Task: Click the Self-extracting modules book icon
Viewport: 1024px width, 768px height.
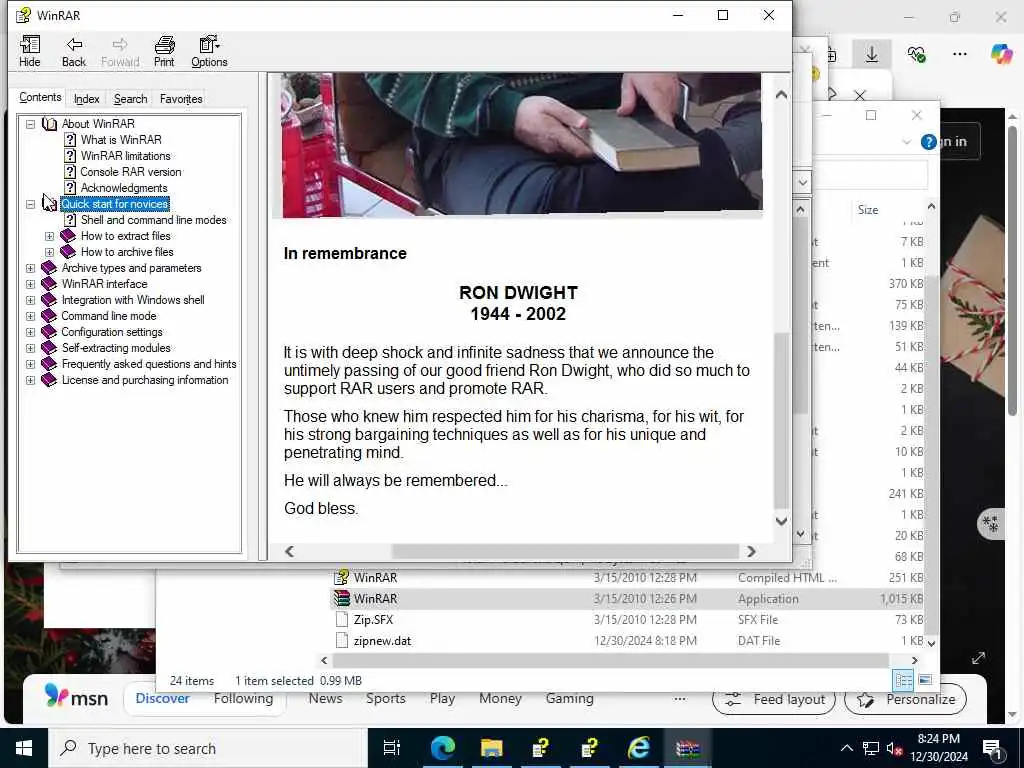Action: pyautogui.click(x=49, y=348)
